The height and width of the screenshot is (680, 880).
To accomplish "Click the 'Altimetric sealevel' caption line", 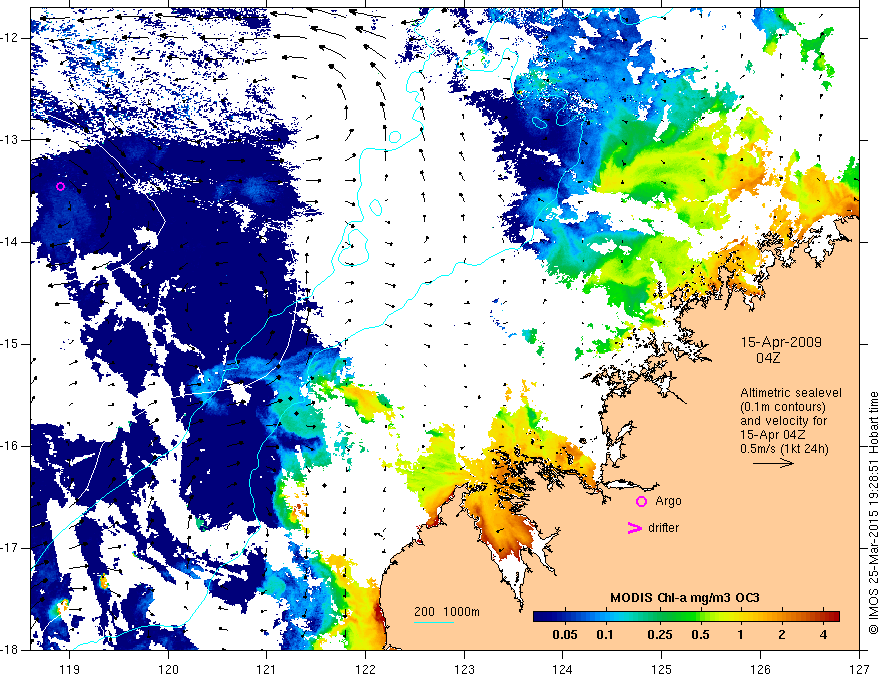I will click(790, 393).
